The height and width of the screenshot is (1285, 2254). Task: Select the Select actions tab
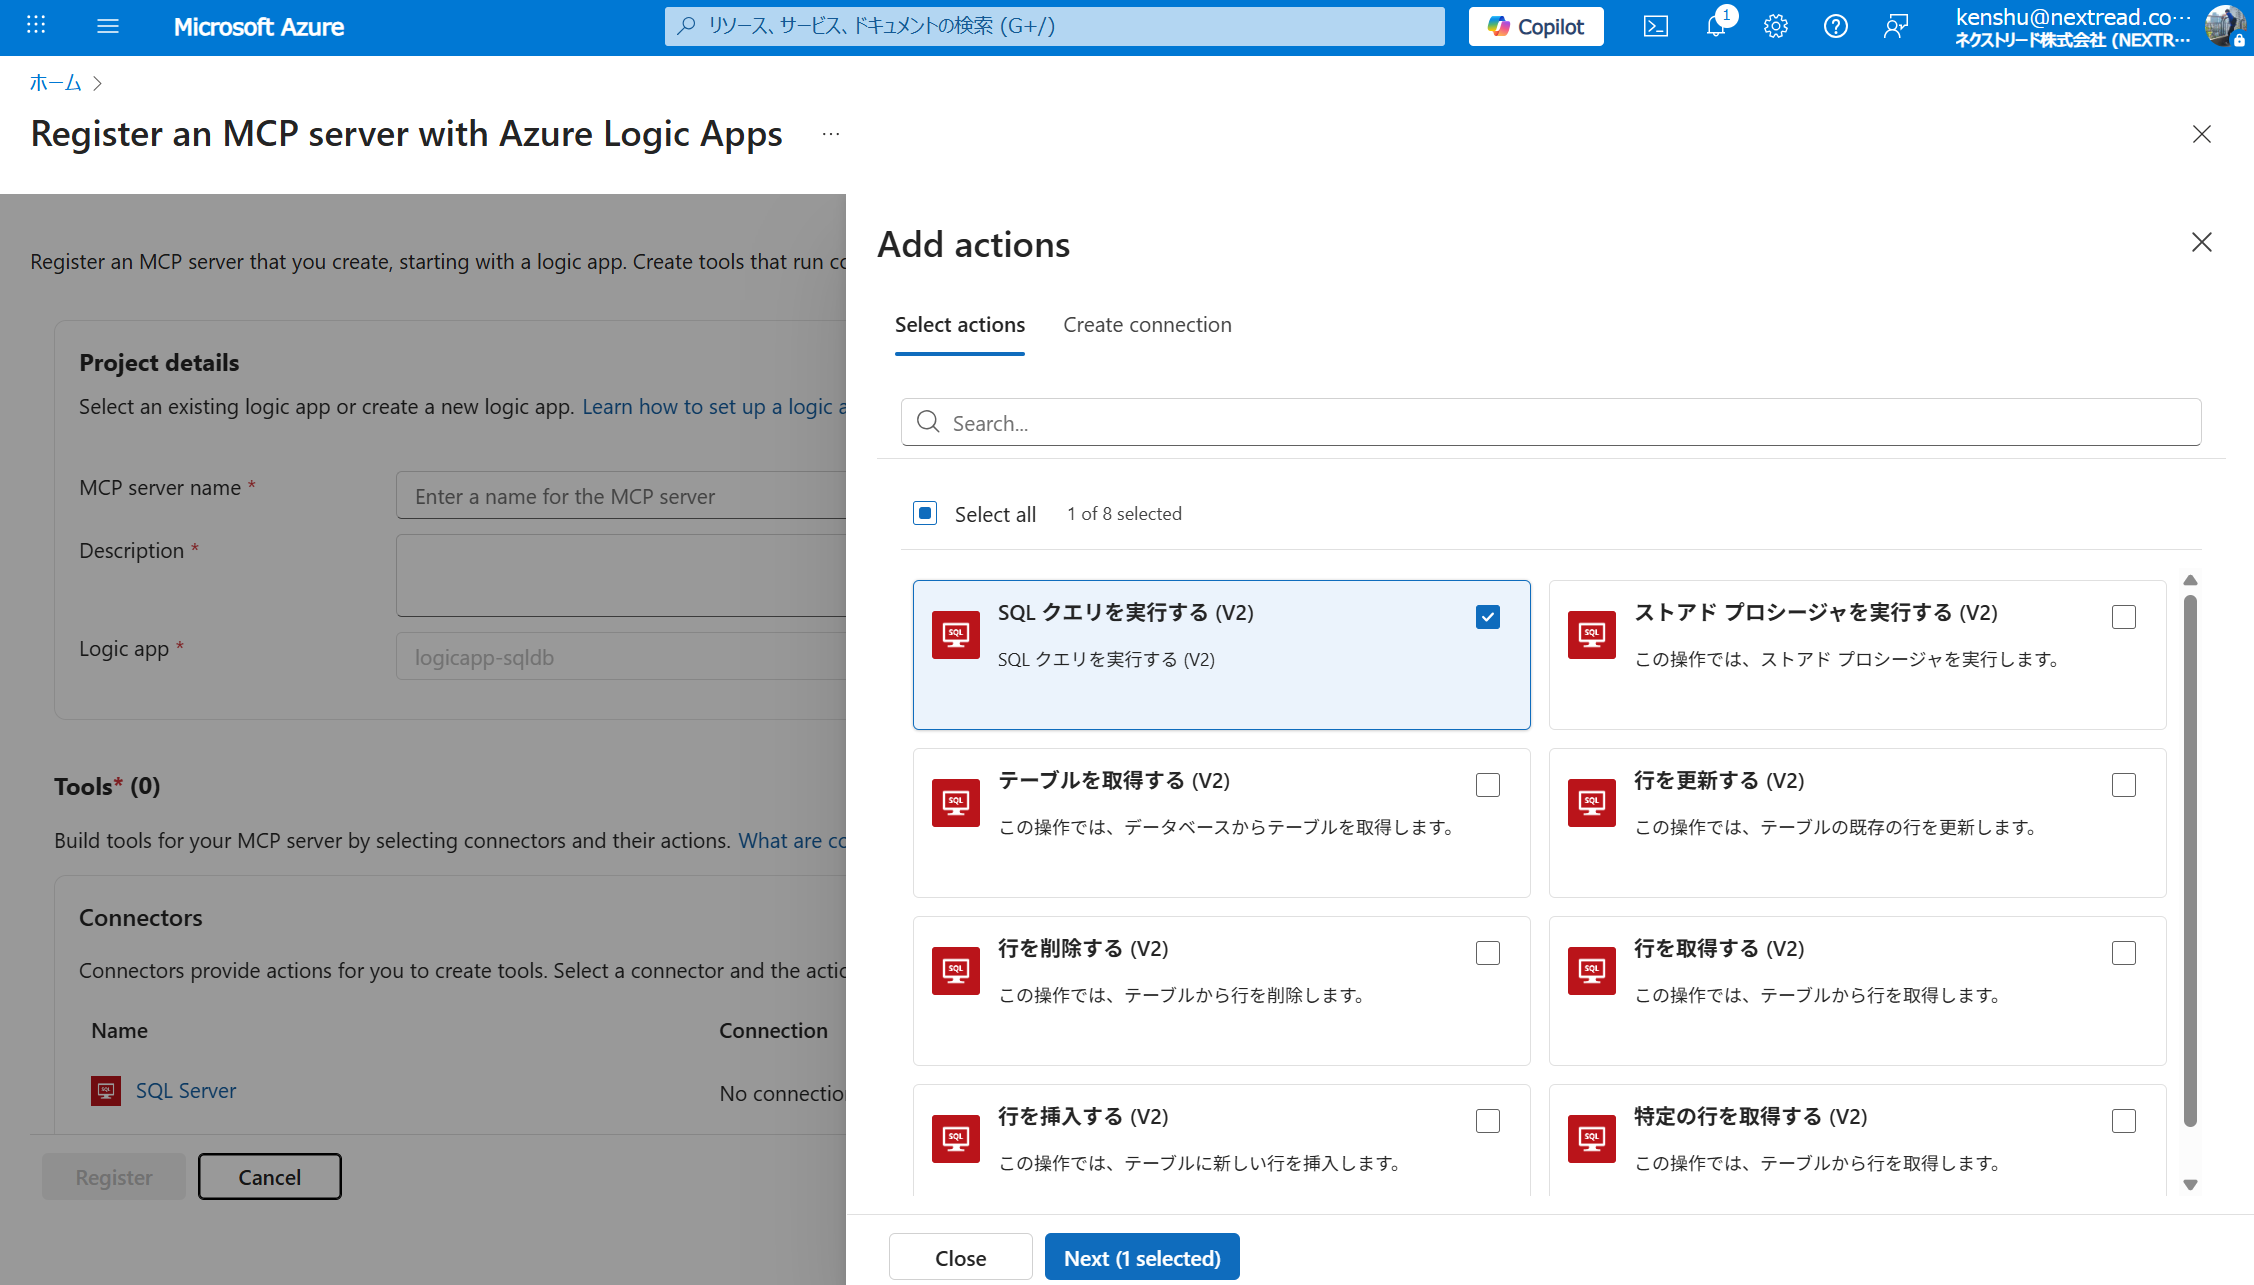(x=959, y=325)
